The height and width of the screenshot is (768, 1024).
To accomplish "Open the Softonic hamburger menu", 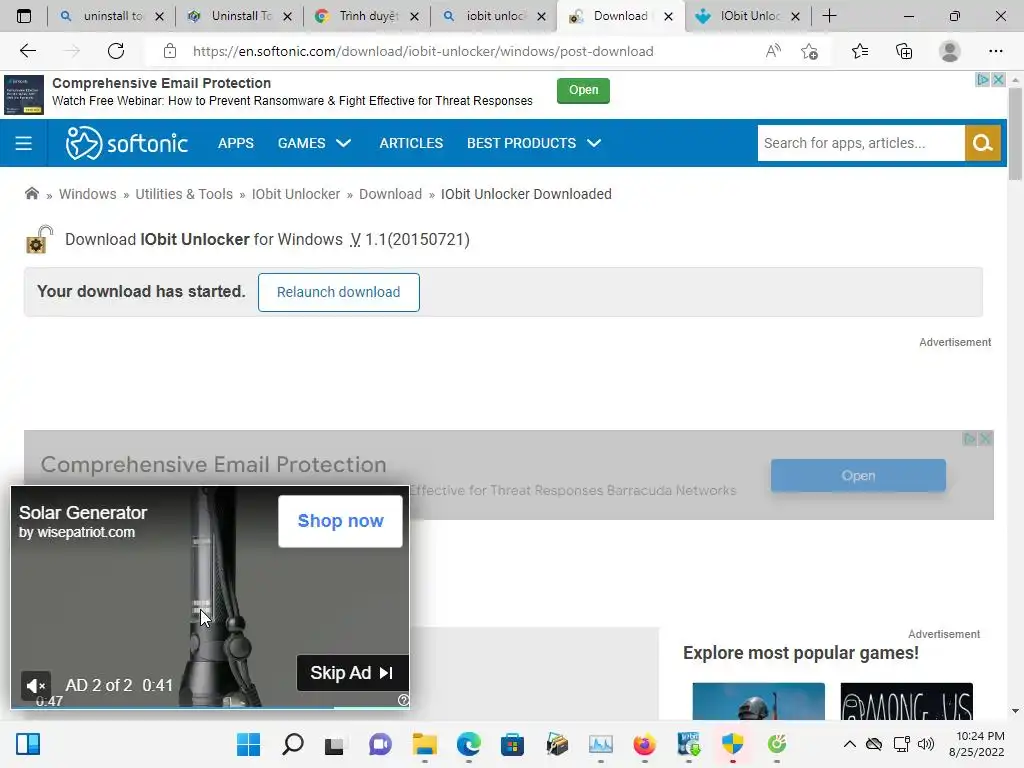I will click(x=24, y=143).
